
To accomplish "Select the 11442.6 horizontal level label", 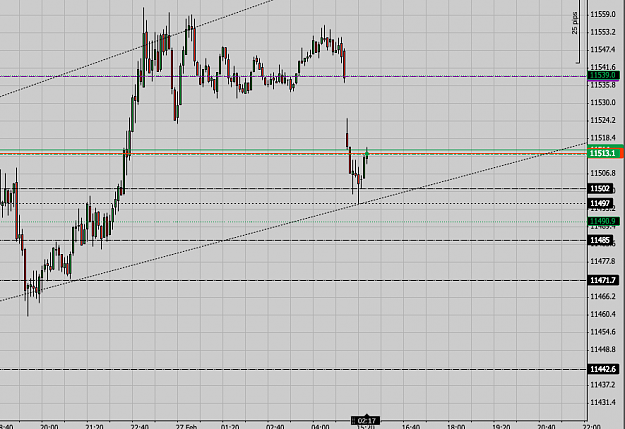I will coord(603,369).
